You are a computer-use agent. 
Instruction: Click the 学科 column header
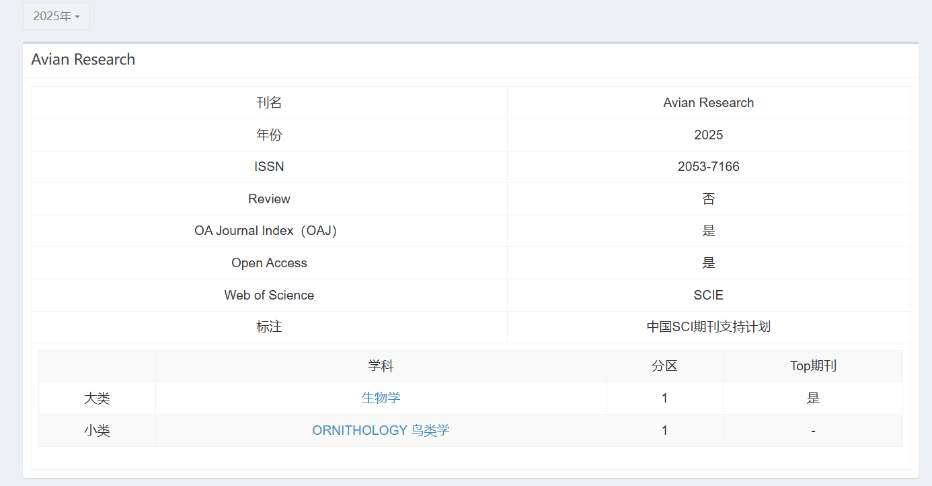[381, 366]
